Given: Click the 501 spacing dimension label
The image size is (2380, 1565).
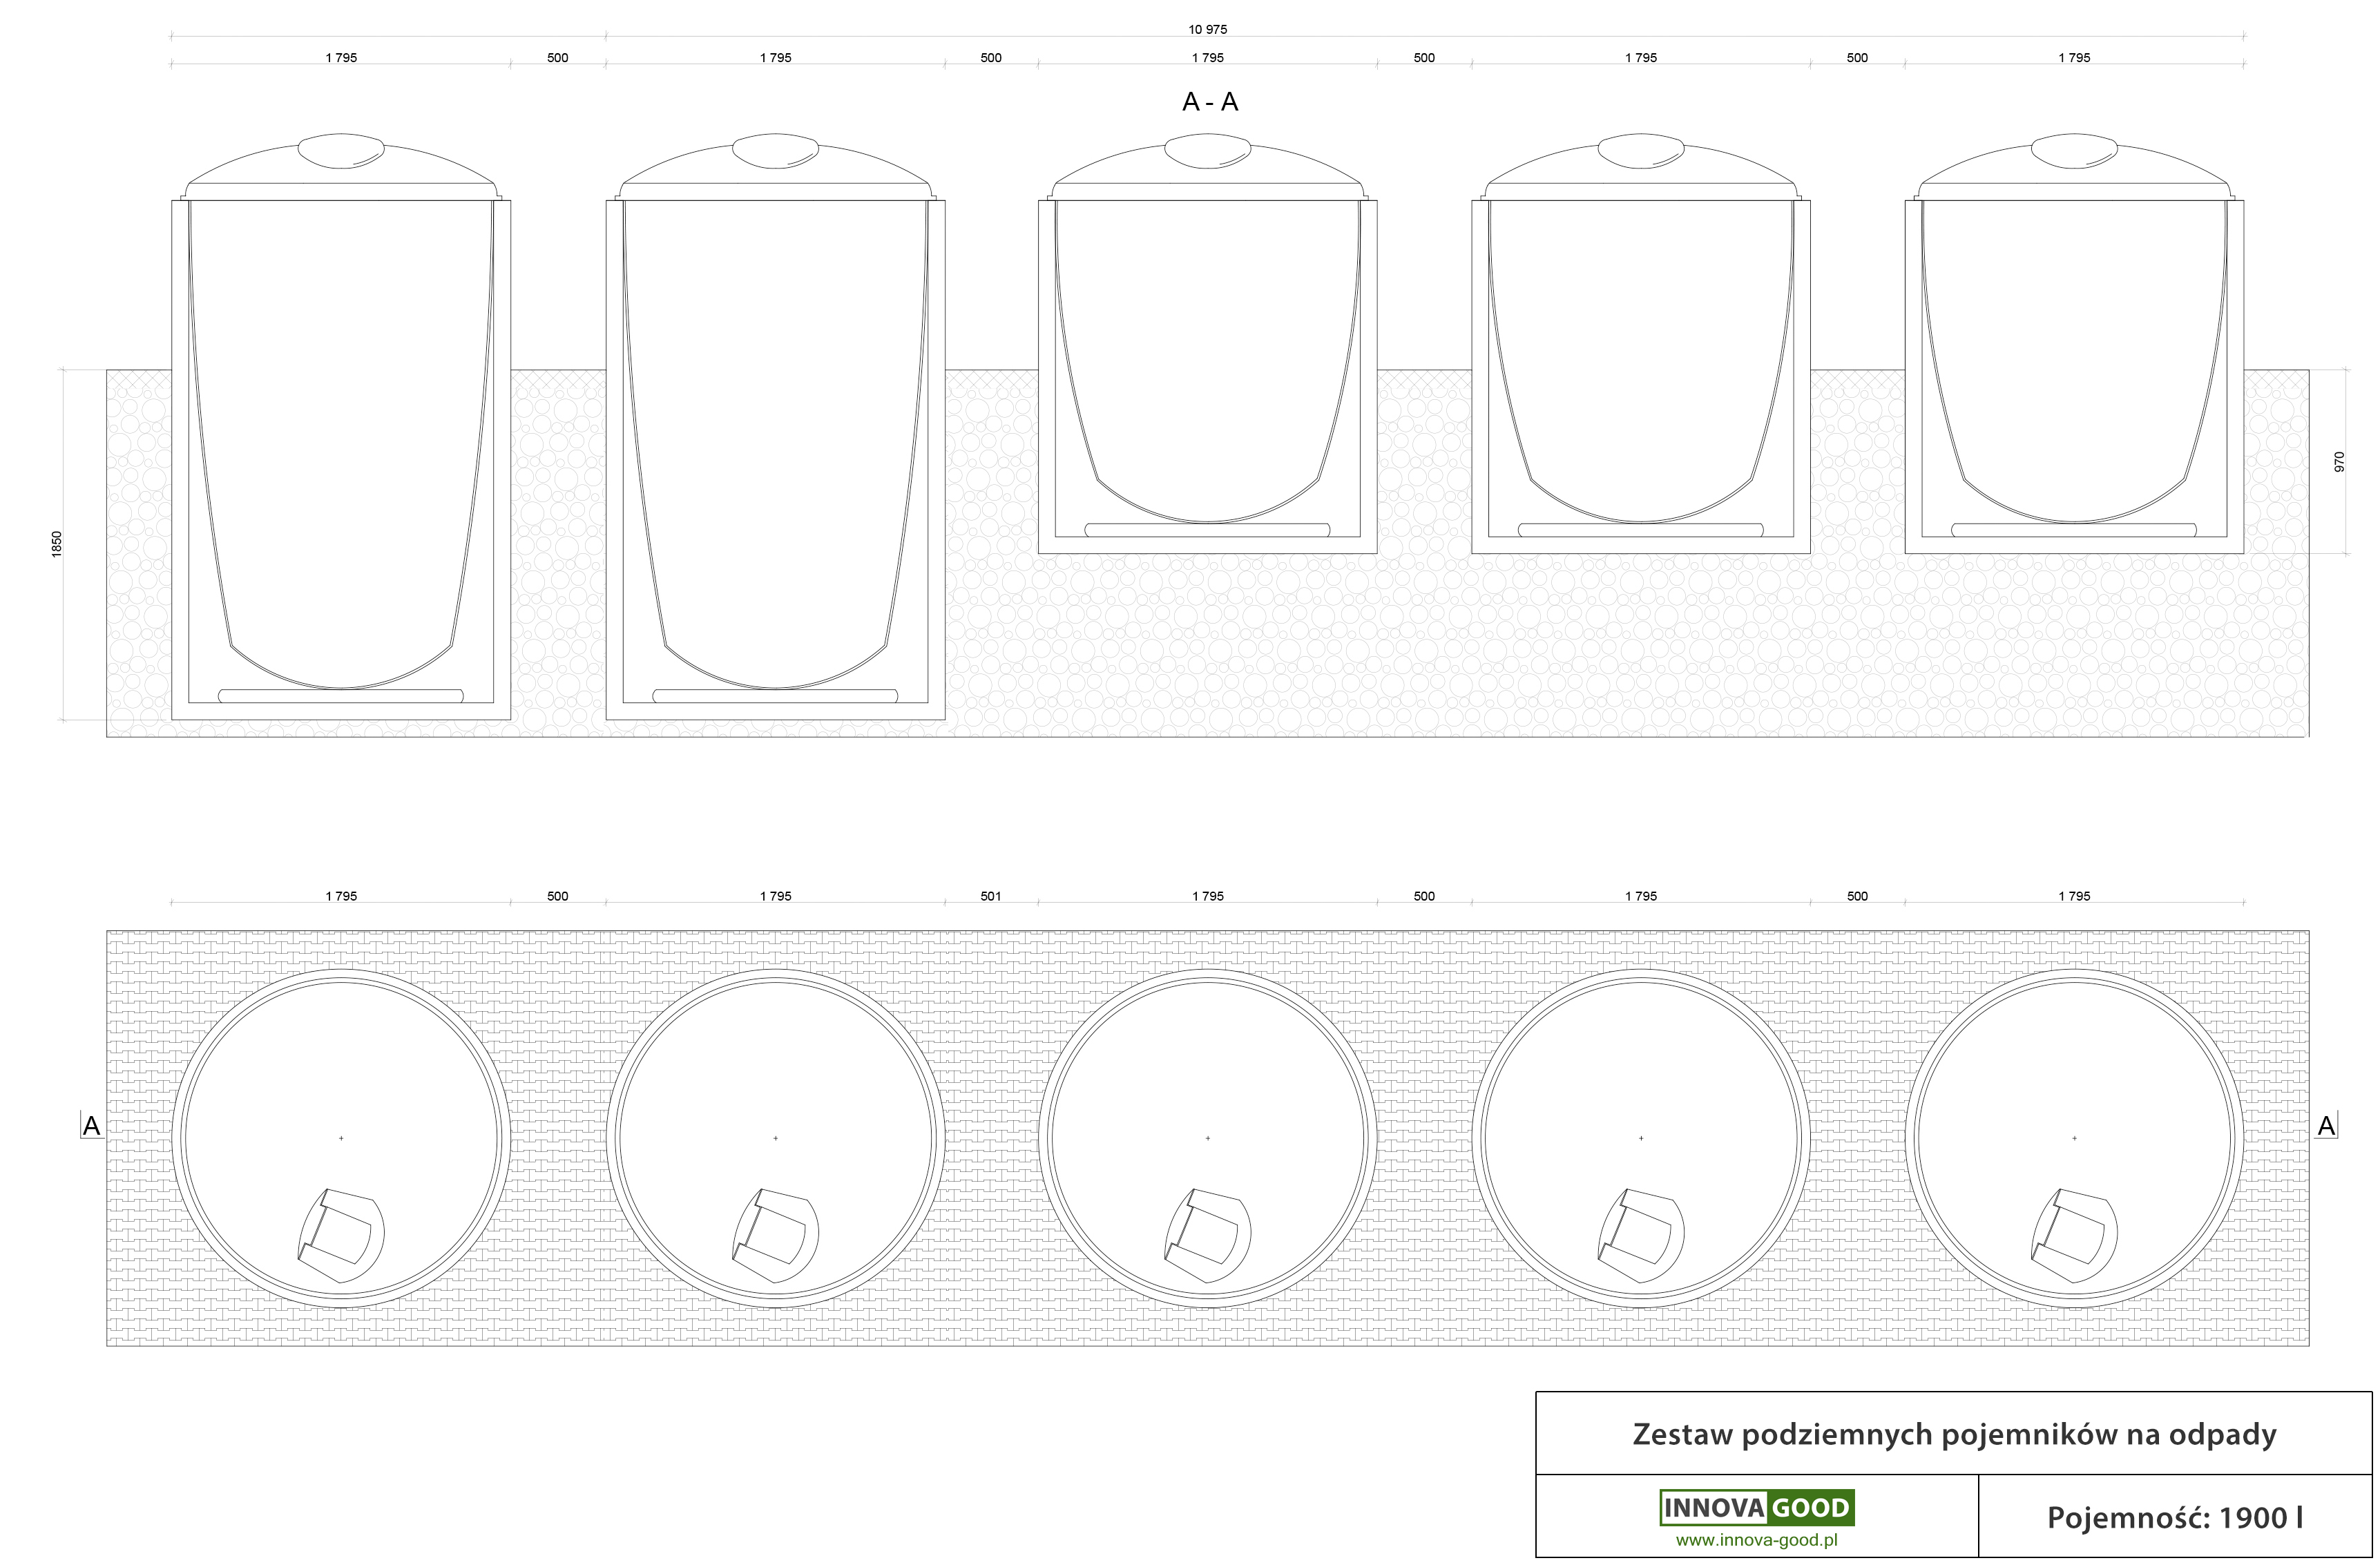Looking at the screenshot, I should click(x=991, y=896).
